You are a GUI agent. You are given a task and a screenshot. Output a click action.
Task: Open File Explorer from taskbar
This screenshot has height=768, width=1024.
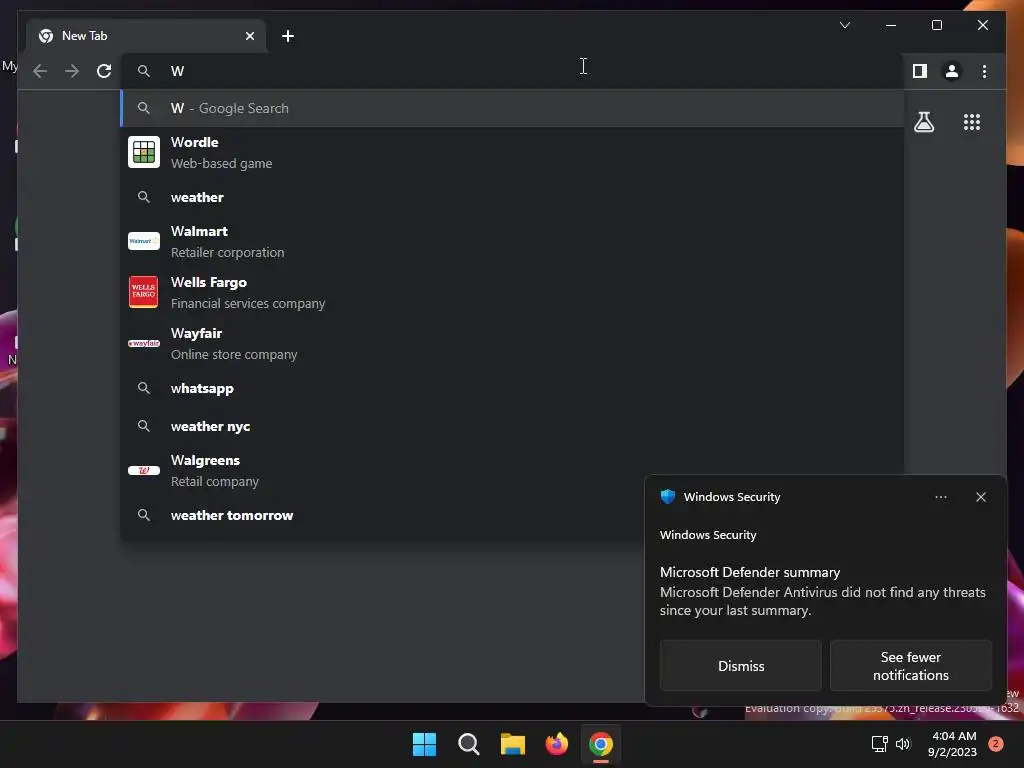(513, 744)
